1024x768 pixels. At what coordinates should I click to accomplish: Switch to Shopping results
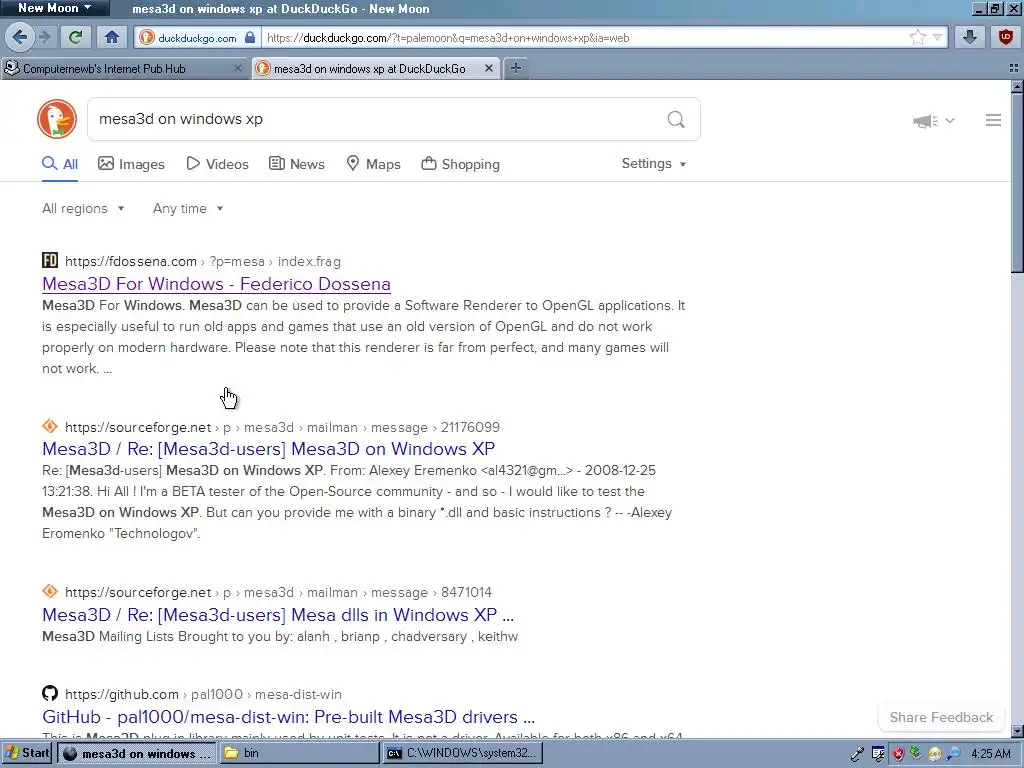[x=460, y=164]
